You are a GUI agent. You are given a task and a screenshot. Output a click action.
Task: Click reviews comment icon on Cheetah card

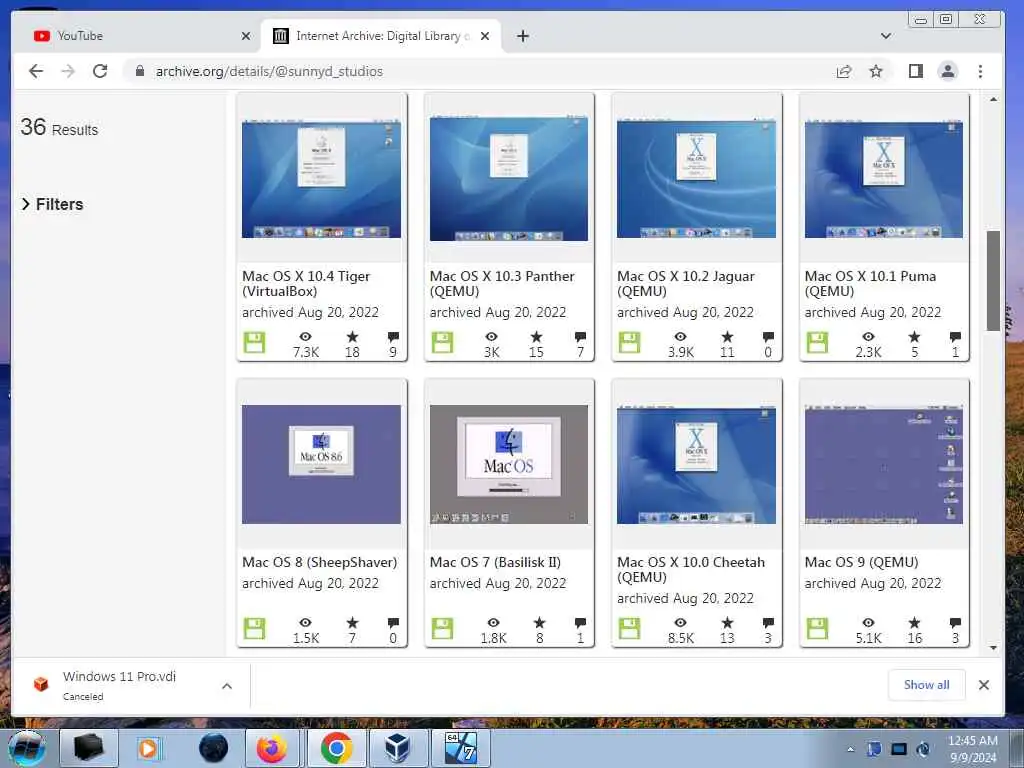[768, 623]
